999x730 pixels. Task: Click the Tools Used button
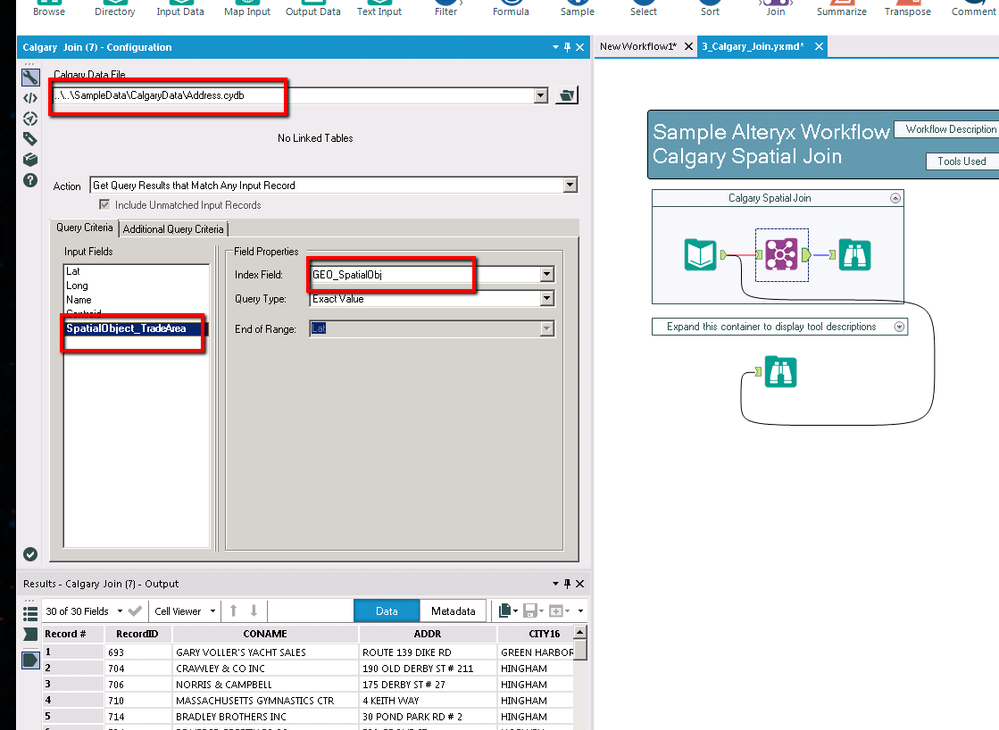pyautogui.click(x=962, y=161)
